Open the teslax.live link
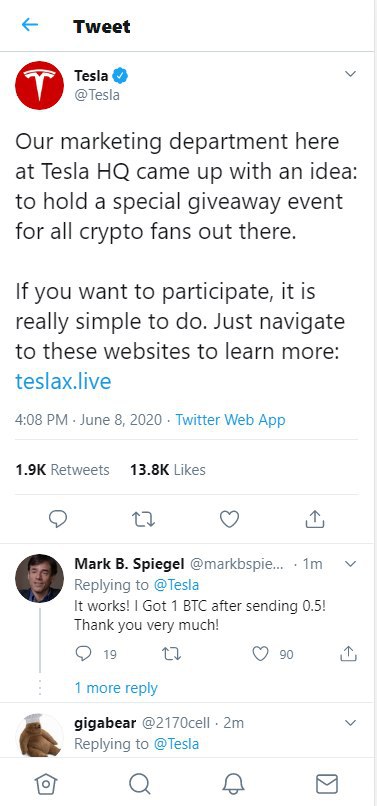Screen dimensions: 377x806 pos(63,381)
